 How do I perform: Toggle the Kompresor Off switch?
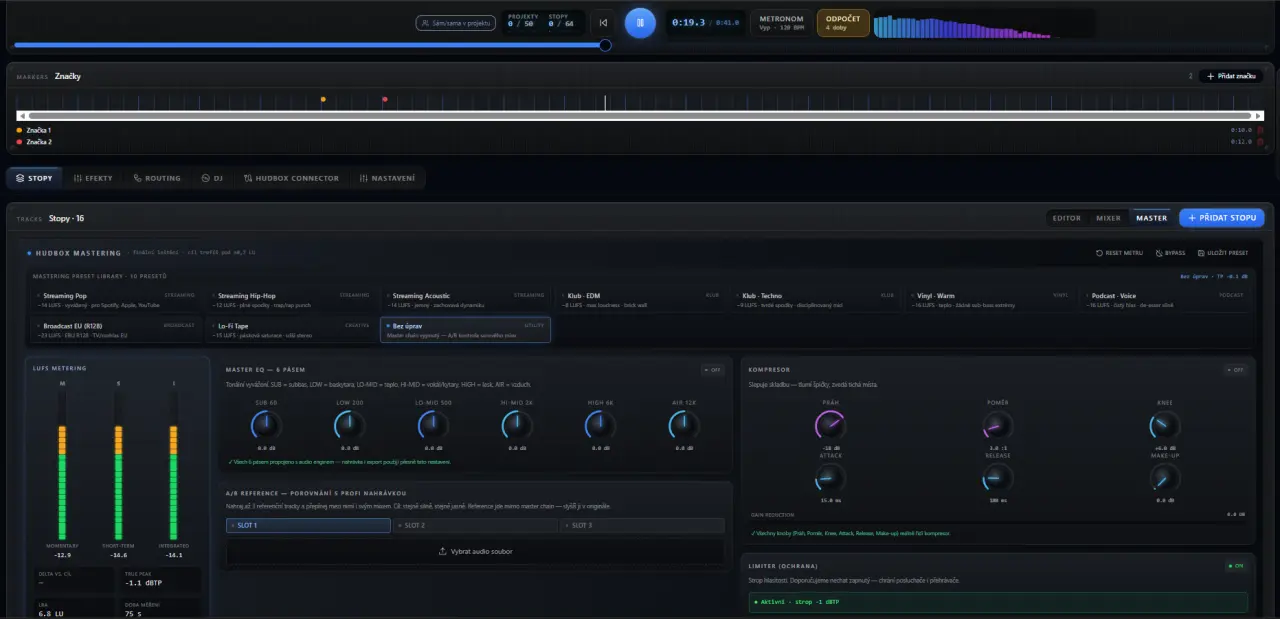coord(1236,369)
